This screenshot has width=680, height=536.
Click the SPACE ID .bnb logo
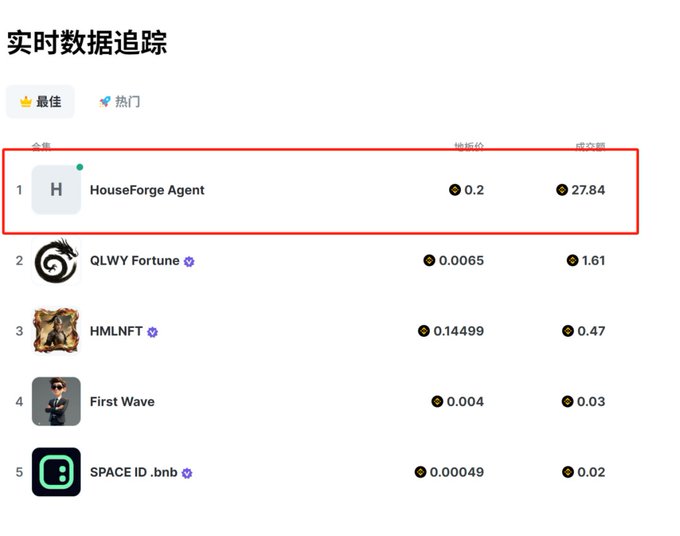point(56,472)
